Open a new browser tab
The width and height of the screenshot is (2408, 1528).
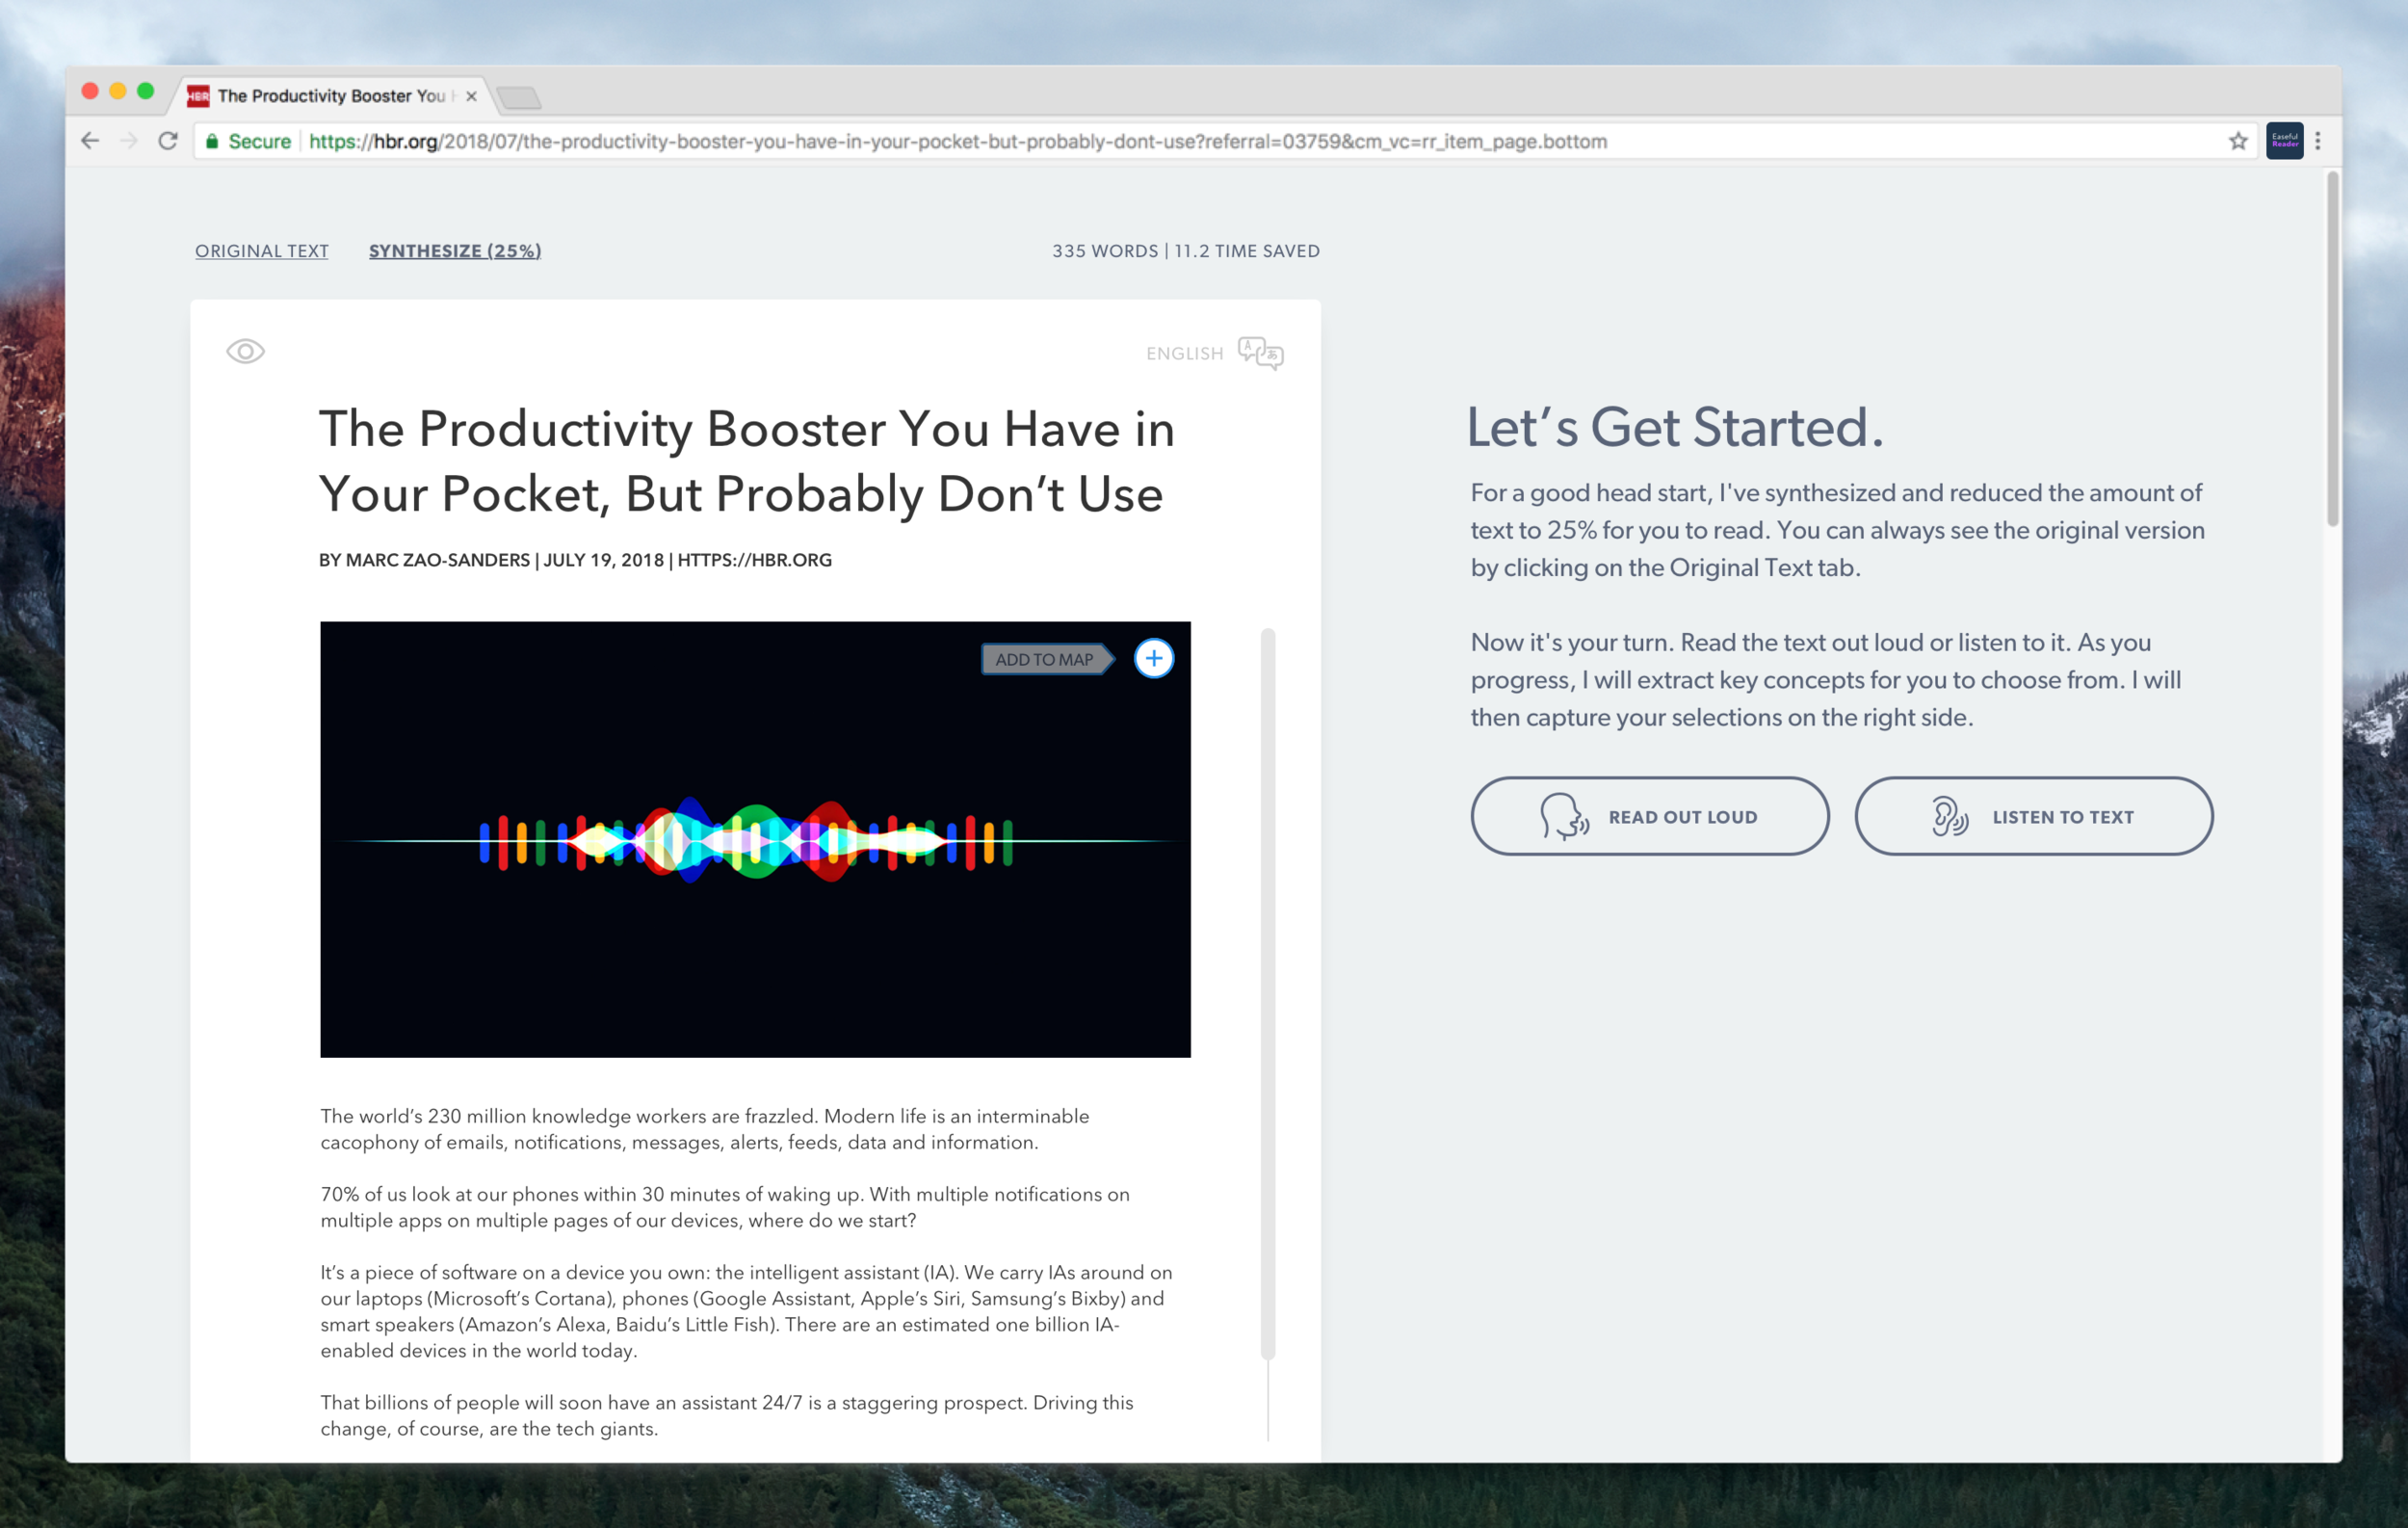[519, 97]
